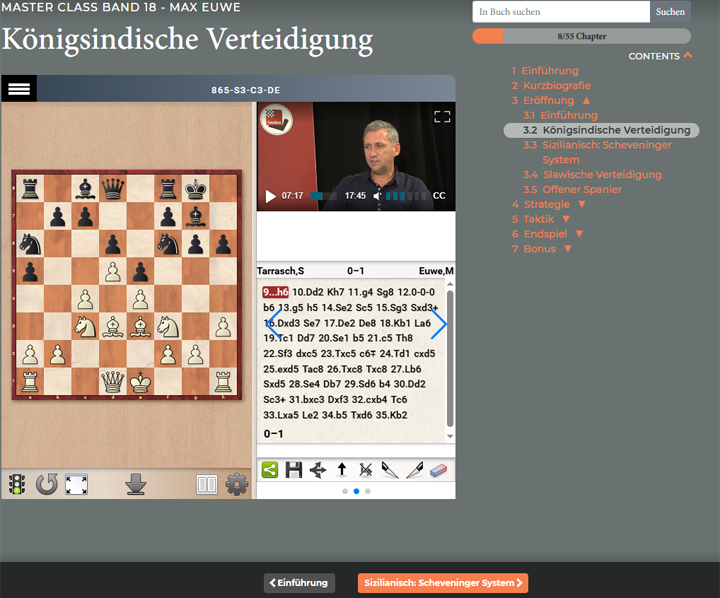
Task: Toggle closed captions (CC) on the video
Action: coord(439,196)
